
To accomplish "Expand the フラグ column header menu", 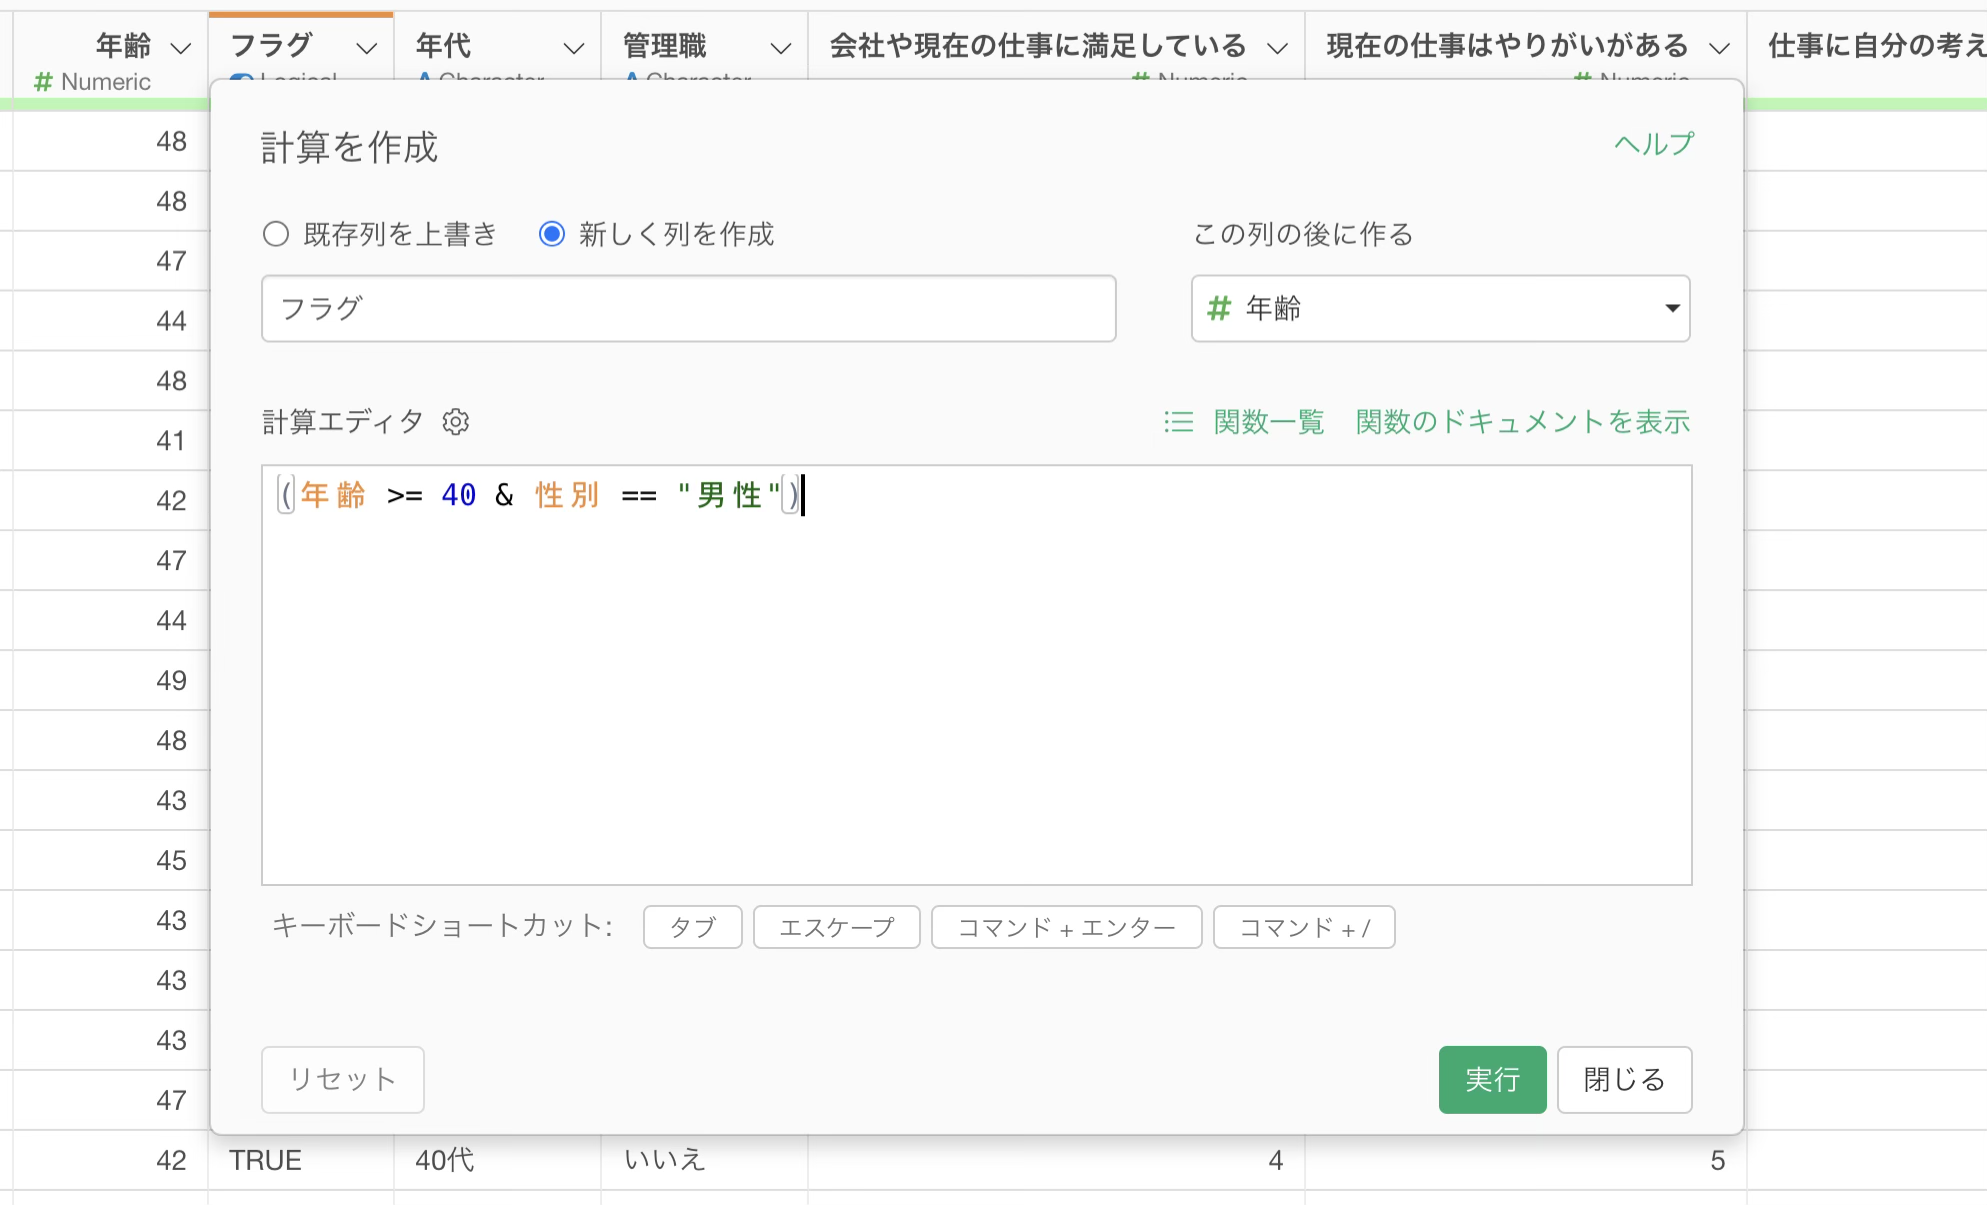I will [x=367, y=47].
